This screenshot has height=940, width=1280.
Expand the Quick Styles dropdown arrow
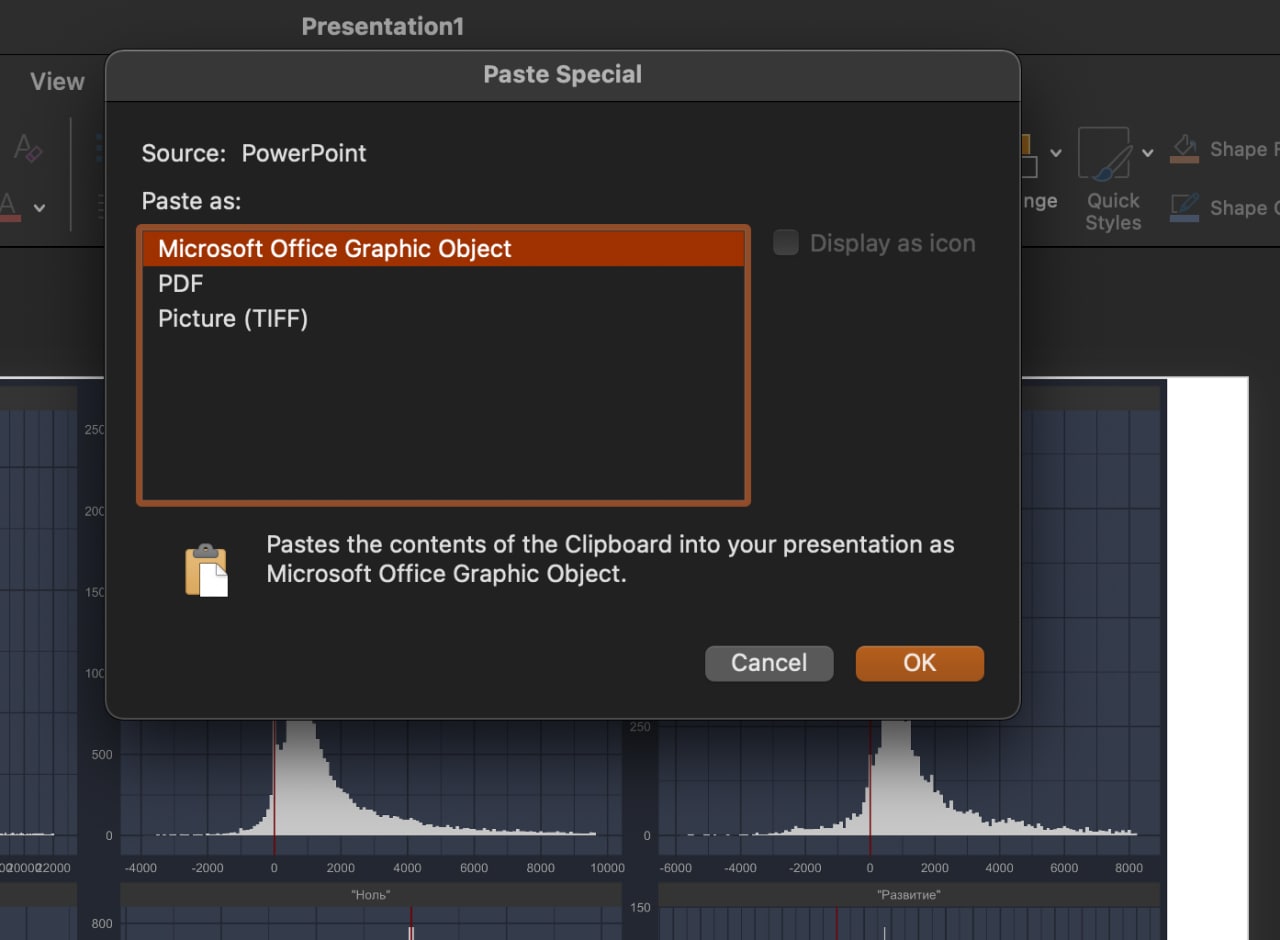1148,153
